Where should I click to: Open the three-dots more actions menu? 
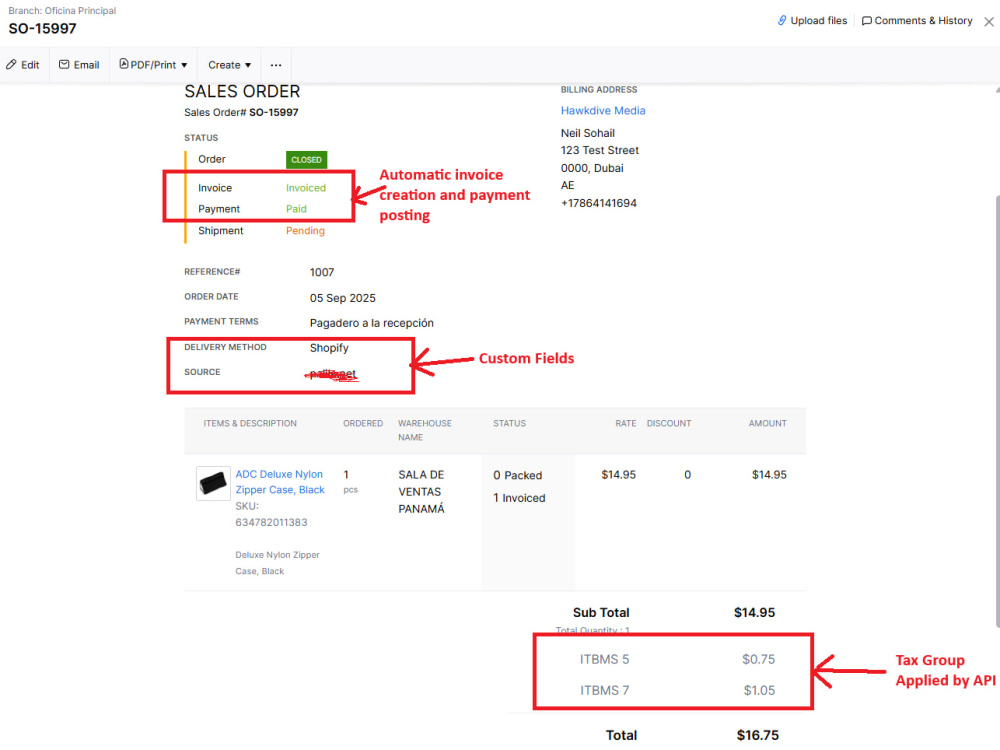276,65
